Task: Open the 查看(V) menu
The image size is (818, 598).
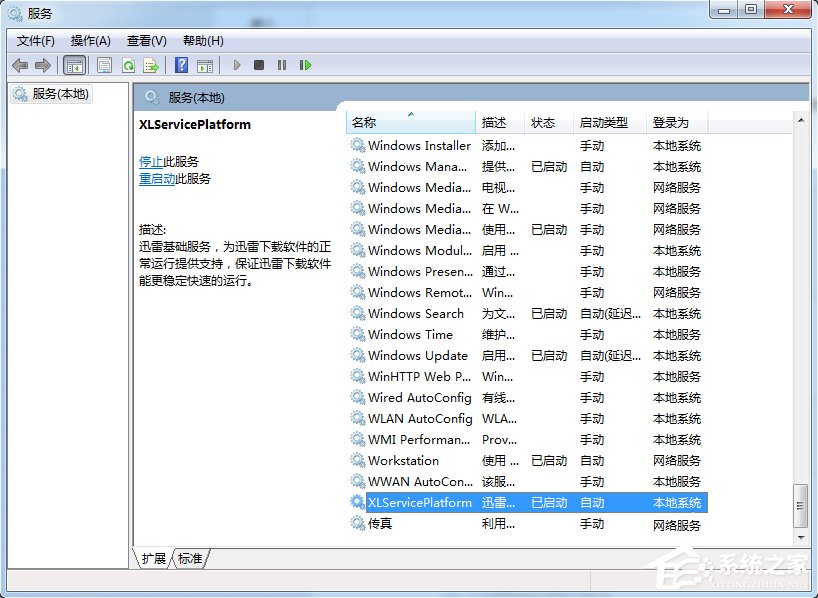Action: pyautogui.click(x=146, y=41)
